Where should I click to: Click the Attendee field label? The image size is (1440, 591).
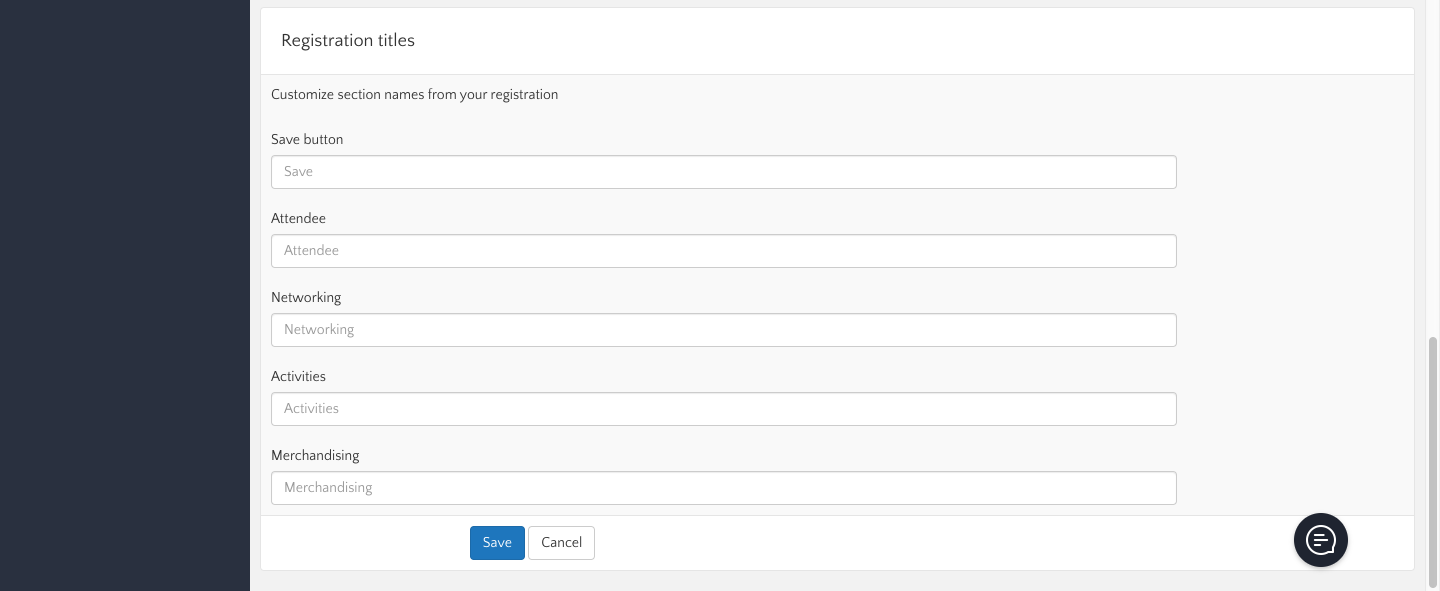coord(298,219)
